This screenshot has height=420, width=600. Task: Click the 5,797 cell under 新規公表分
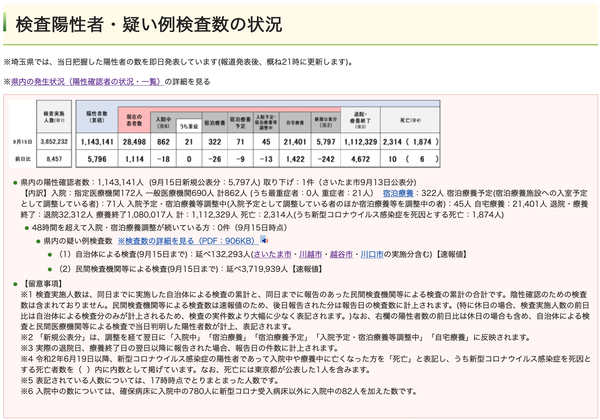click(x=326, y=142)
